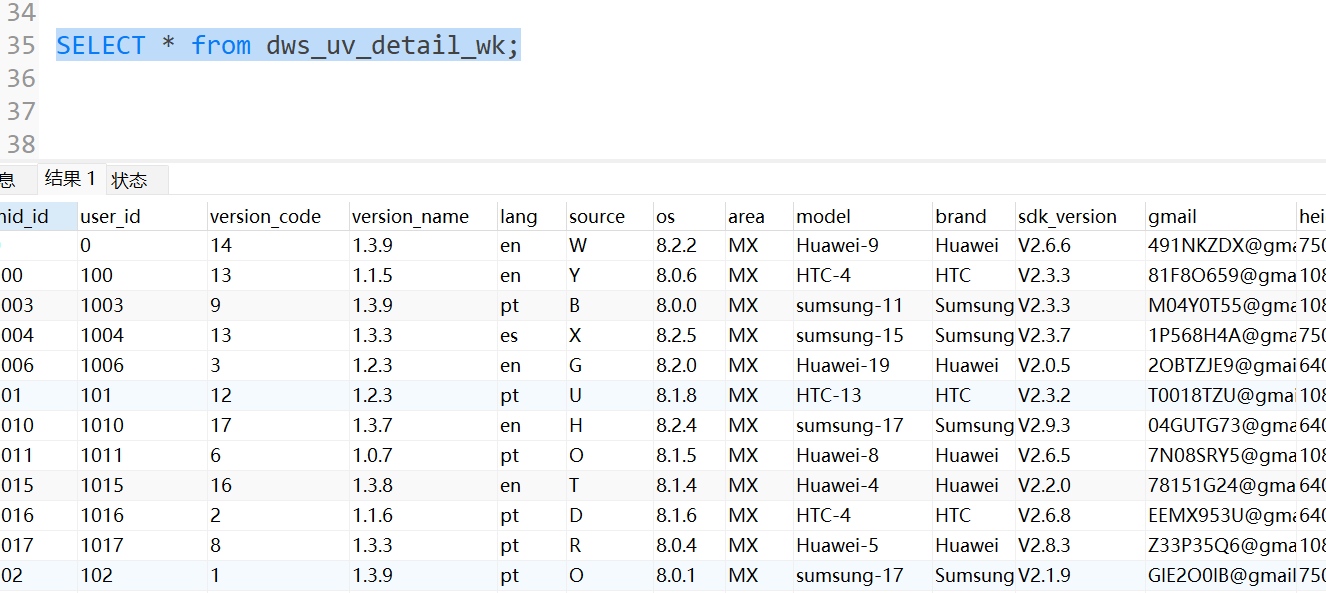Screen dimensions: 1326x593
Task: Place cursor on empty line 37
Action: click(x=400, y=111)
